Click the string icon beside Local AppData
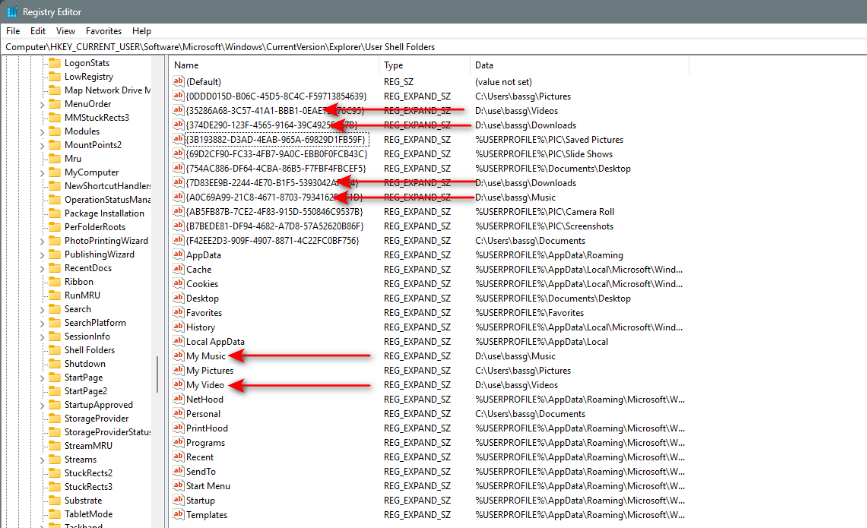 point(178,341)
